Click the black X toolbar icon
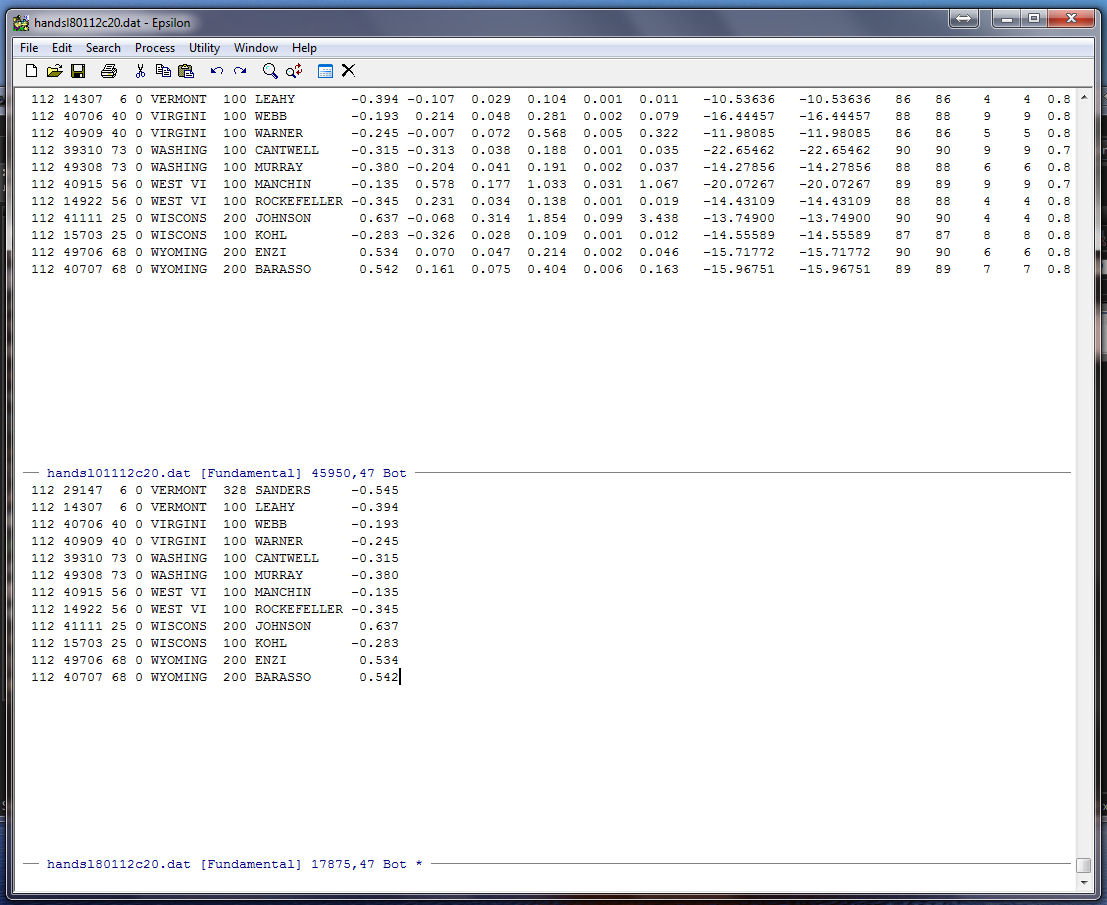This screenshot has height=905, width=1107. 348,71
